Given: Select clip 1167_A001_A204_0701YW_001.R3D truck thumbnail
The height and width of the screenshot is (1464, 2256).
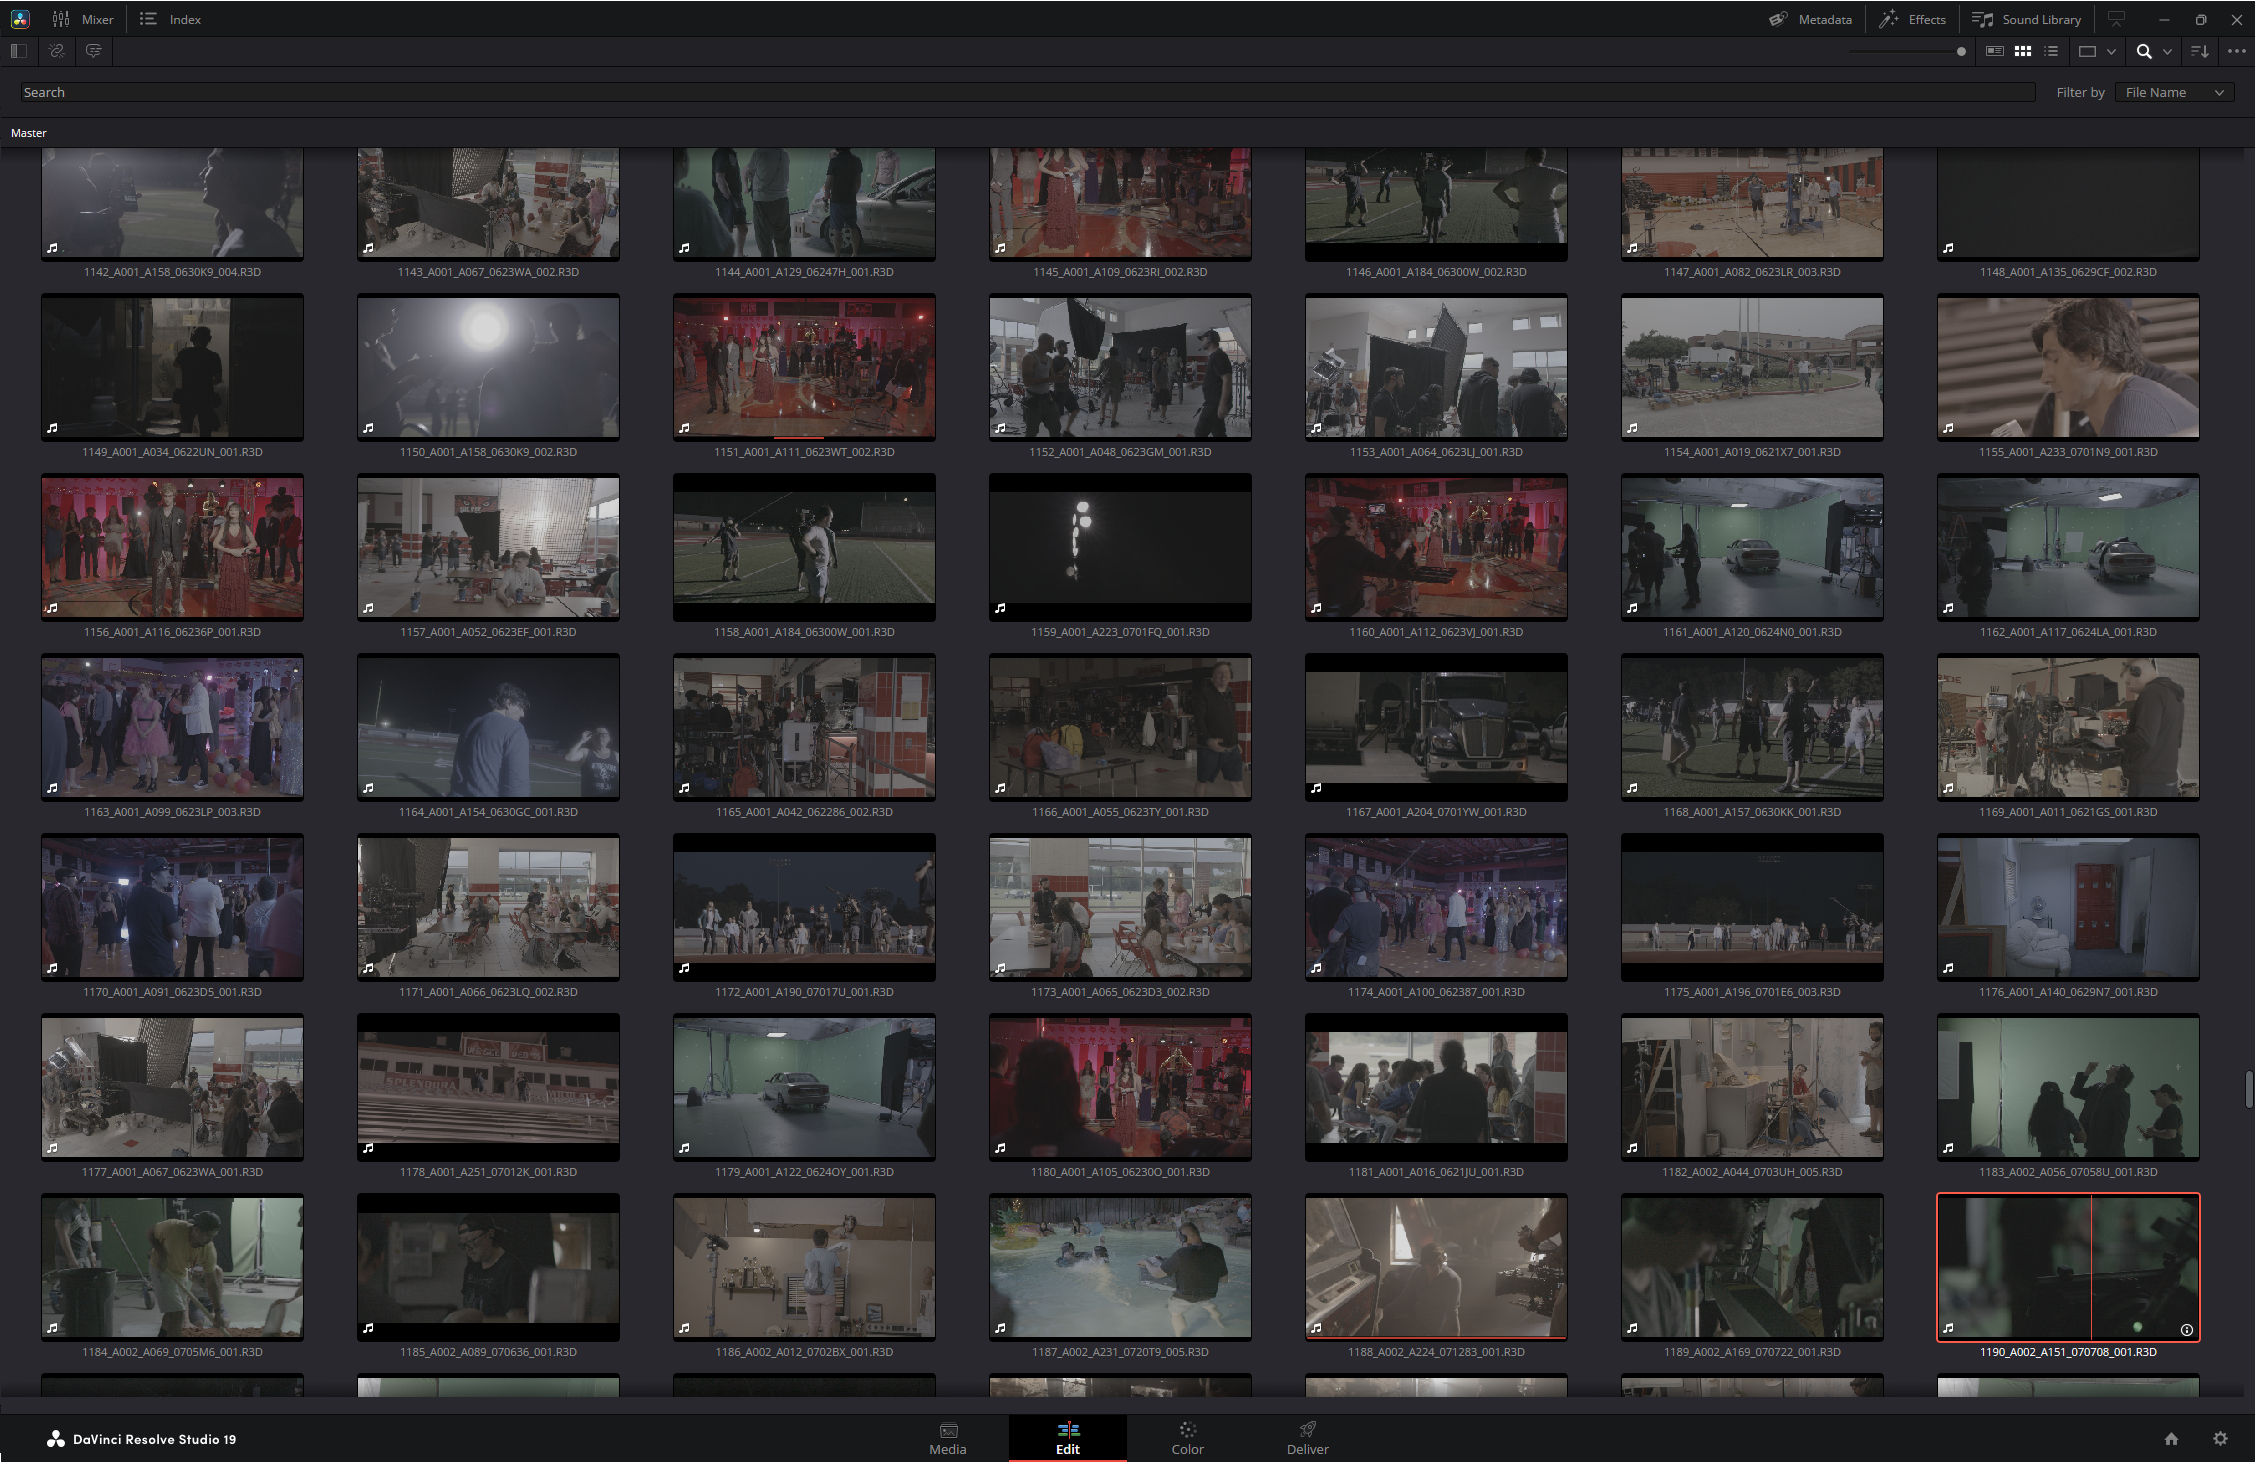Looking at the screenshot, I should pyautogui.click(x=1436, y=727).
